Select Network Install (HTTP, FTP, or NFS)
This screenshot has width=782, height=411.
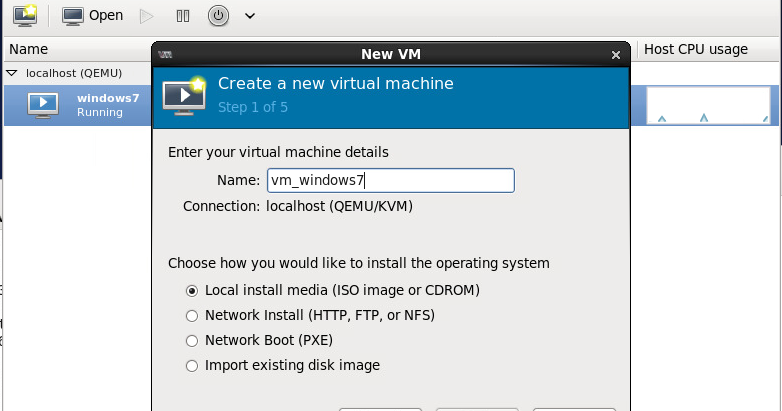tap(310, 315)
